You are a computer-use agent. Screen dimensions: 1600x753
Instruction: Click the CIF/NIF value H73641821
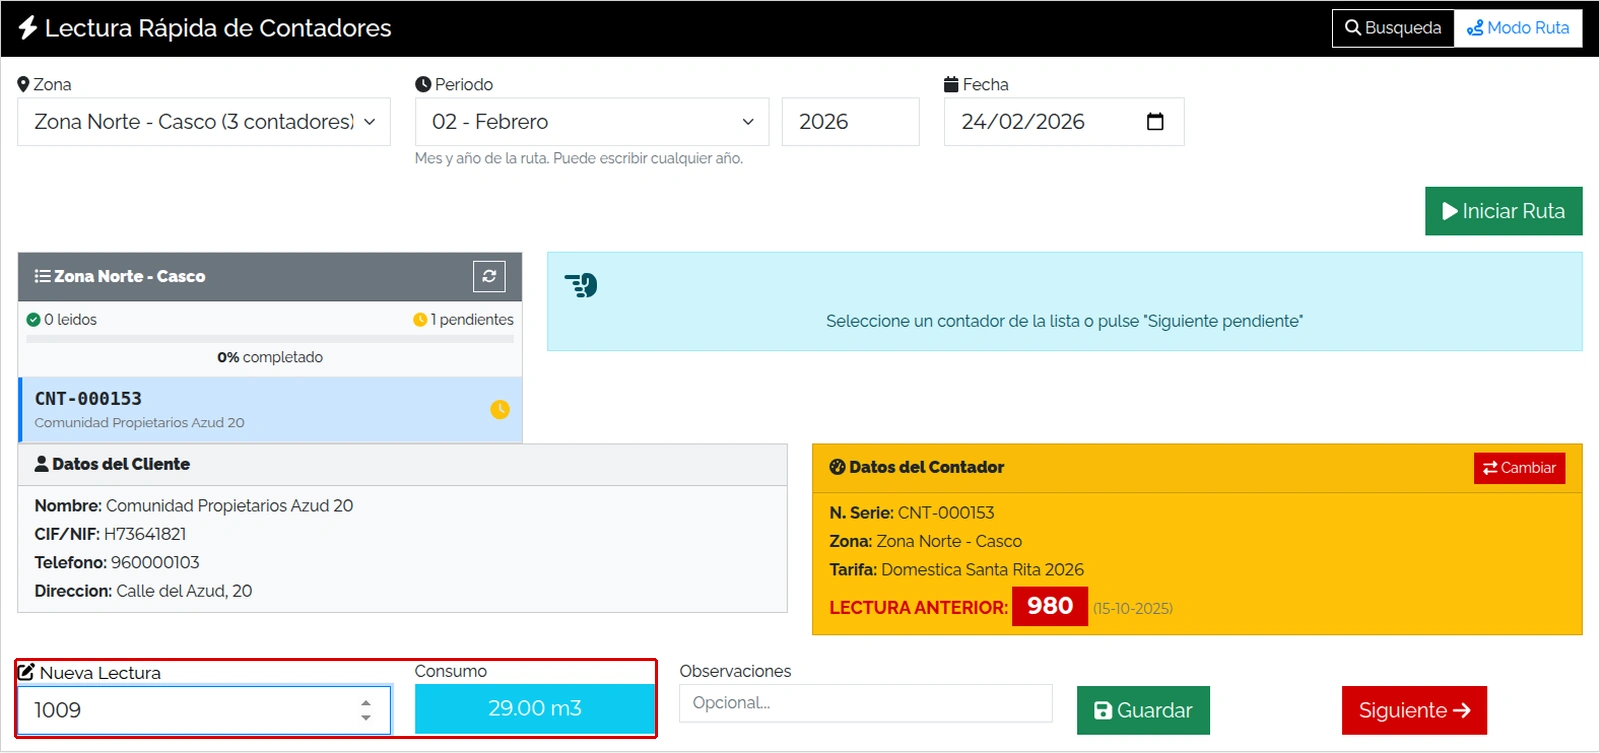145,534
